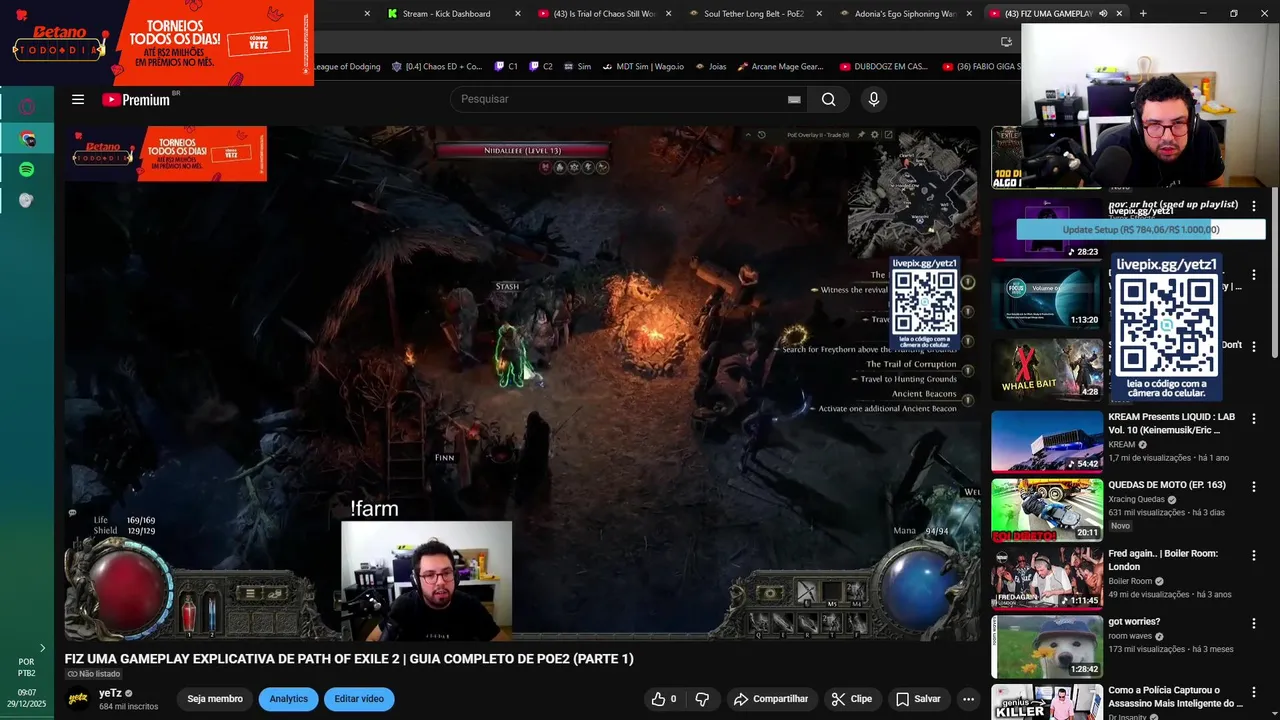1280x720 pixels.
Task: Open the Xracing Quedas channel name
Action: point(1136,499)
